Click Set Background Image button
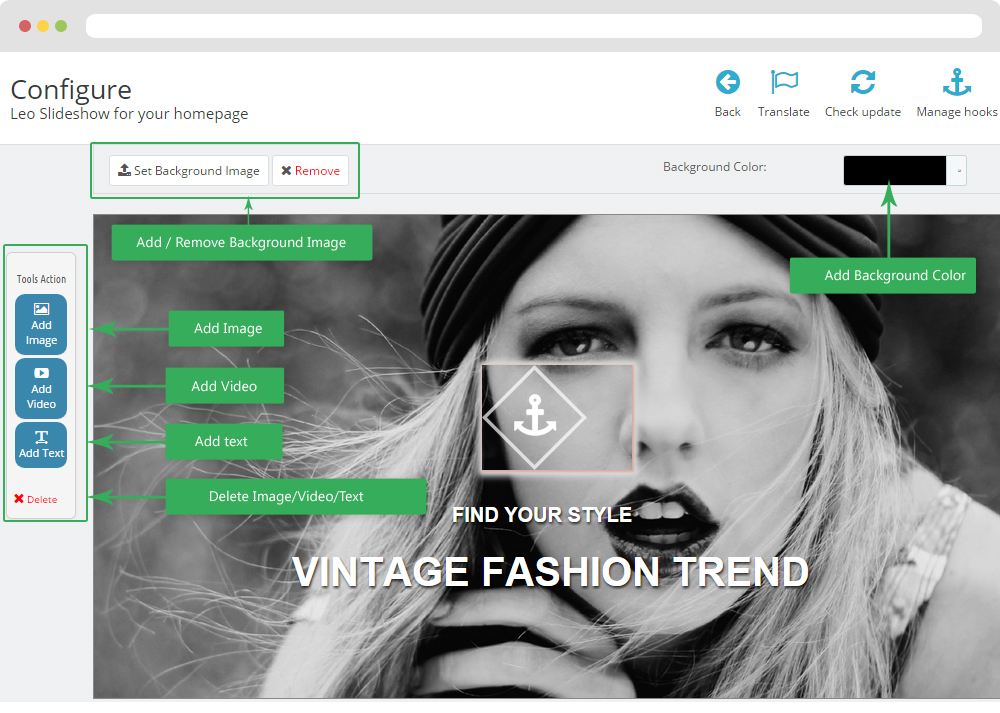The width and height of the screenshot is (1000, 713). coord(189,170)
